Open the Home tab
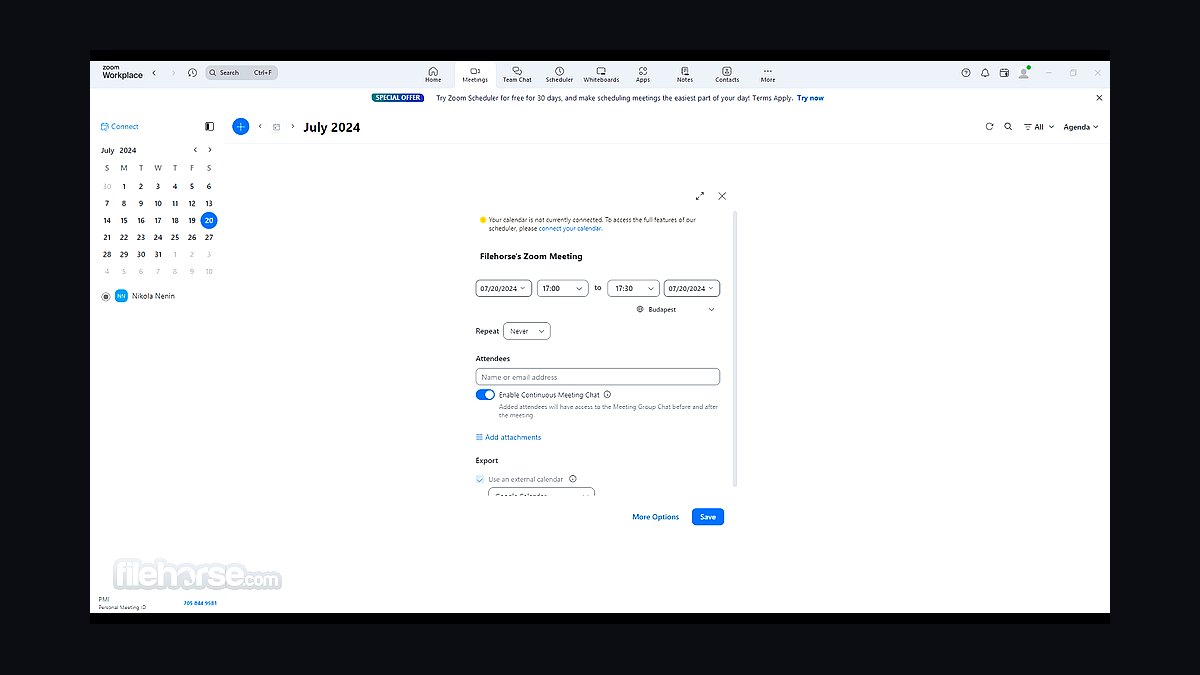The image size is (1200, 675). tap(433, 75)
